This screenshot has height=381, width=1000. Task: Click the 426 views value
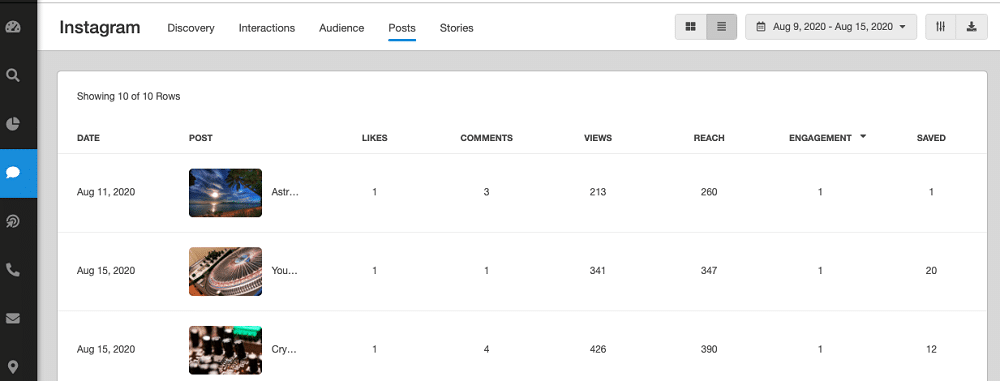[x=598, y=350]
